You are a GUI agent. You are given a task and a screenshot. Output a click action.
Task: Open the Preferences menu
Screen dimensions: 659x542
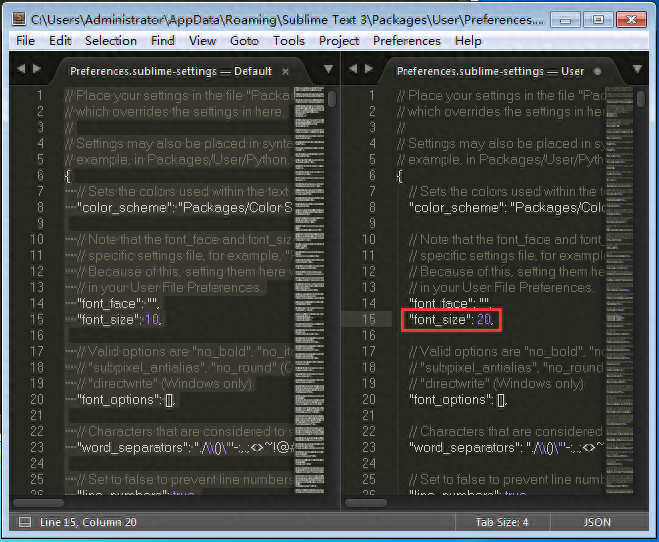coord(407,41)
